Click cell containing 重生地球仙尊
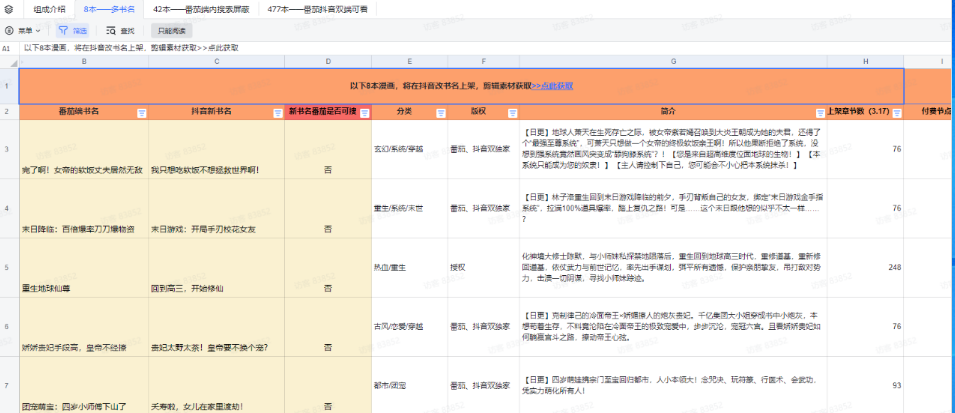This screenshot has width=955, height=413. click(50, 289)
